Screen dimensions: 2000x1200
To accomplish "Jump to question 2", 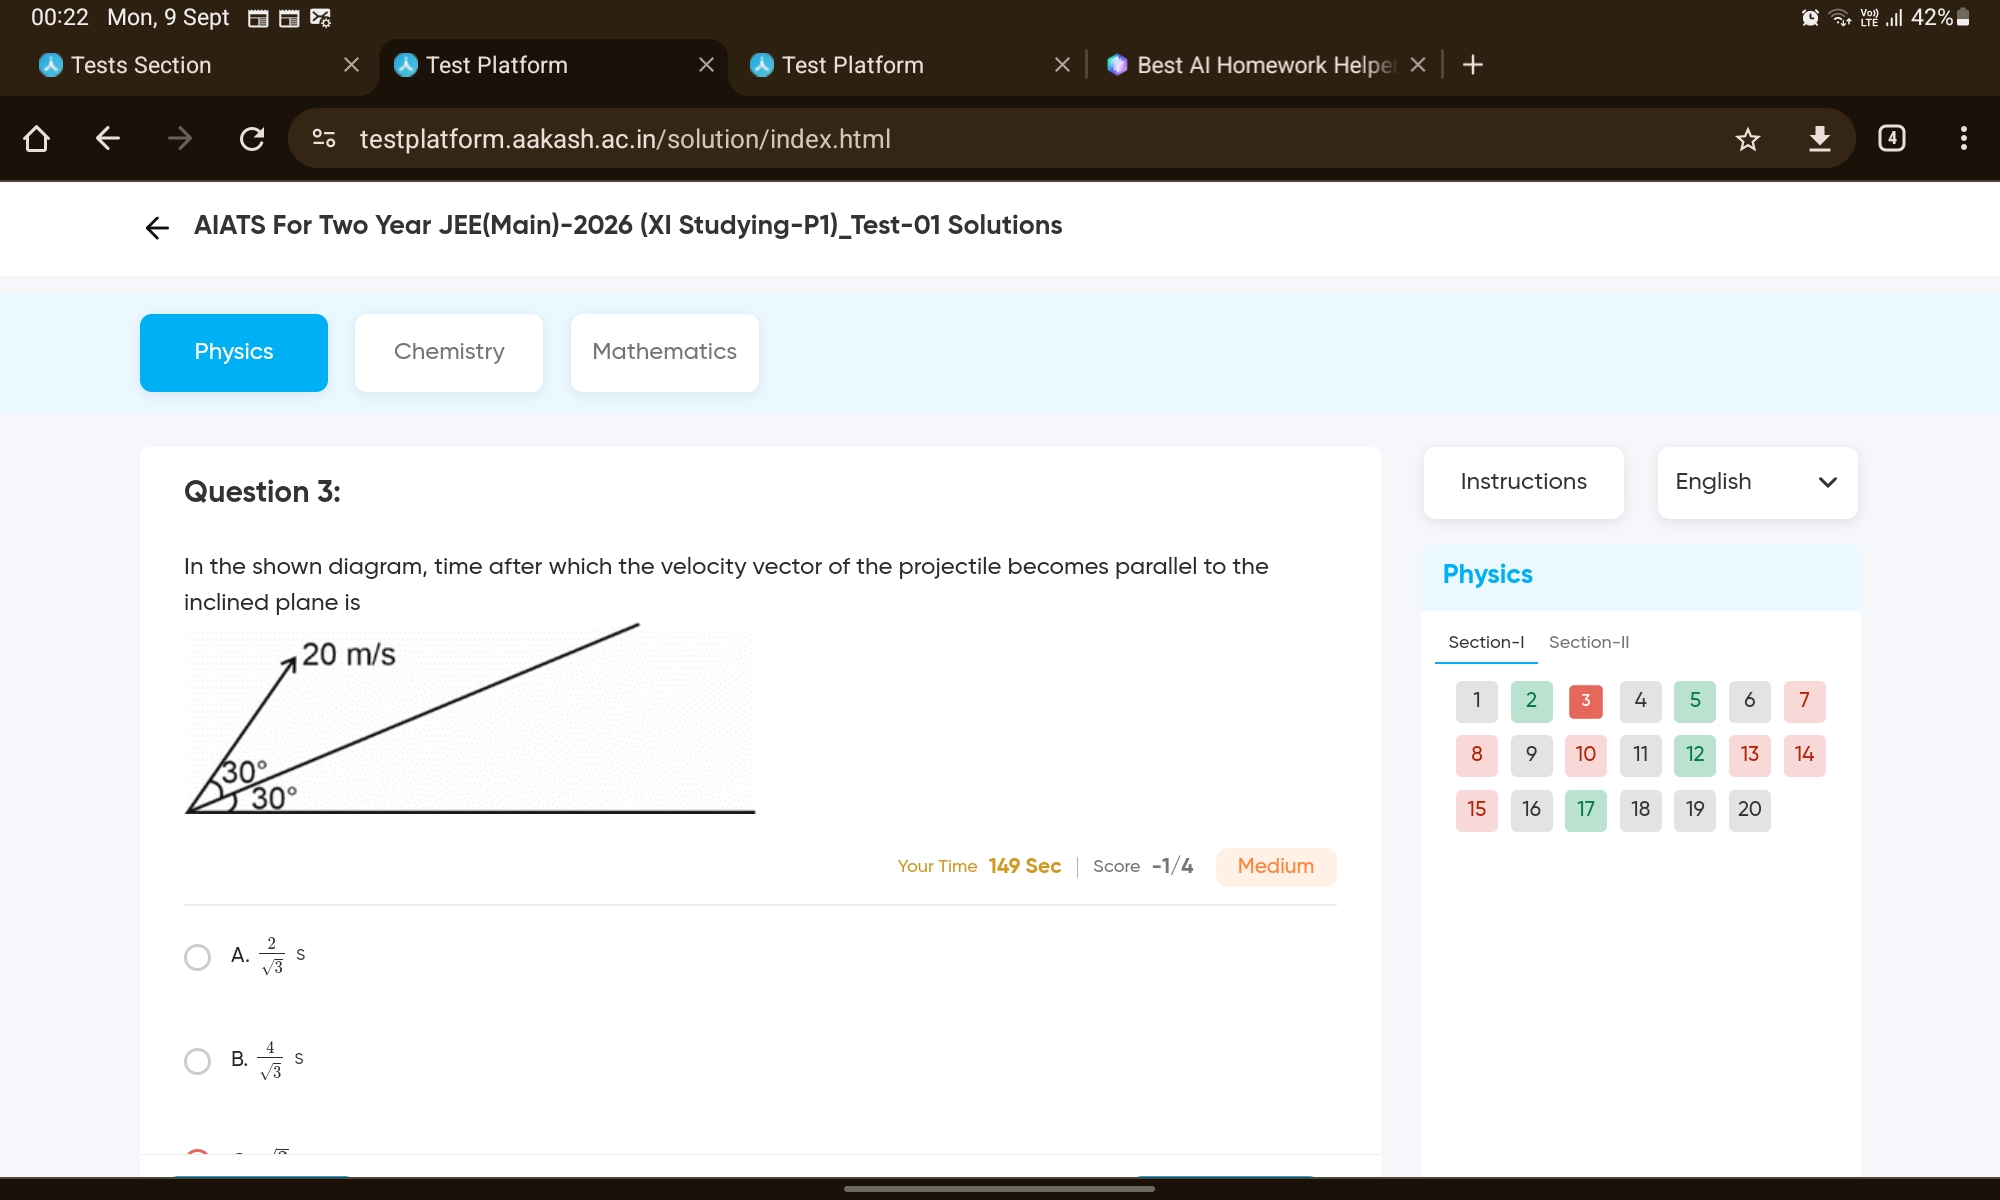I will click(1531, 701).
